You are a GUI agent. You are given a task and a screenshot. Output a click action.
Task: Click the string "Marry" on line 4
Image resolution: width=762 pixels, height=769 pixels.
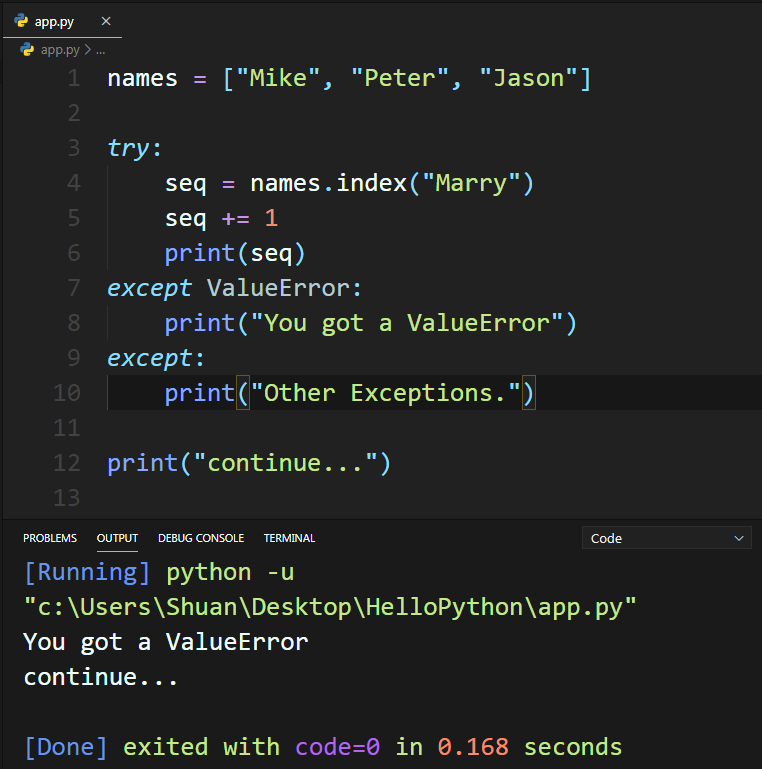point(471,183)
